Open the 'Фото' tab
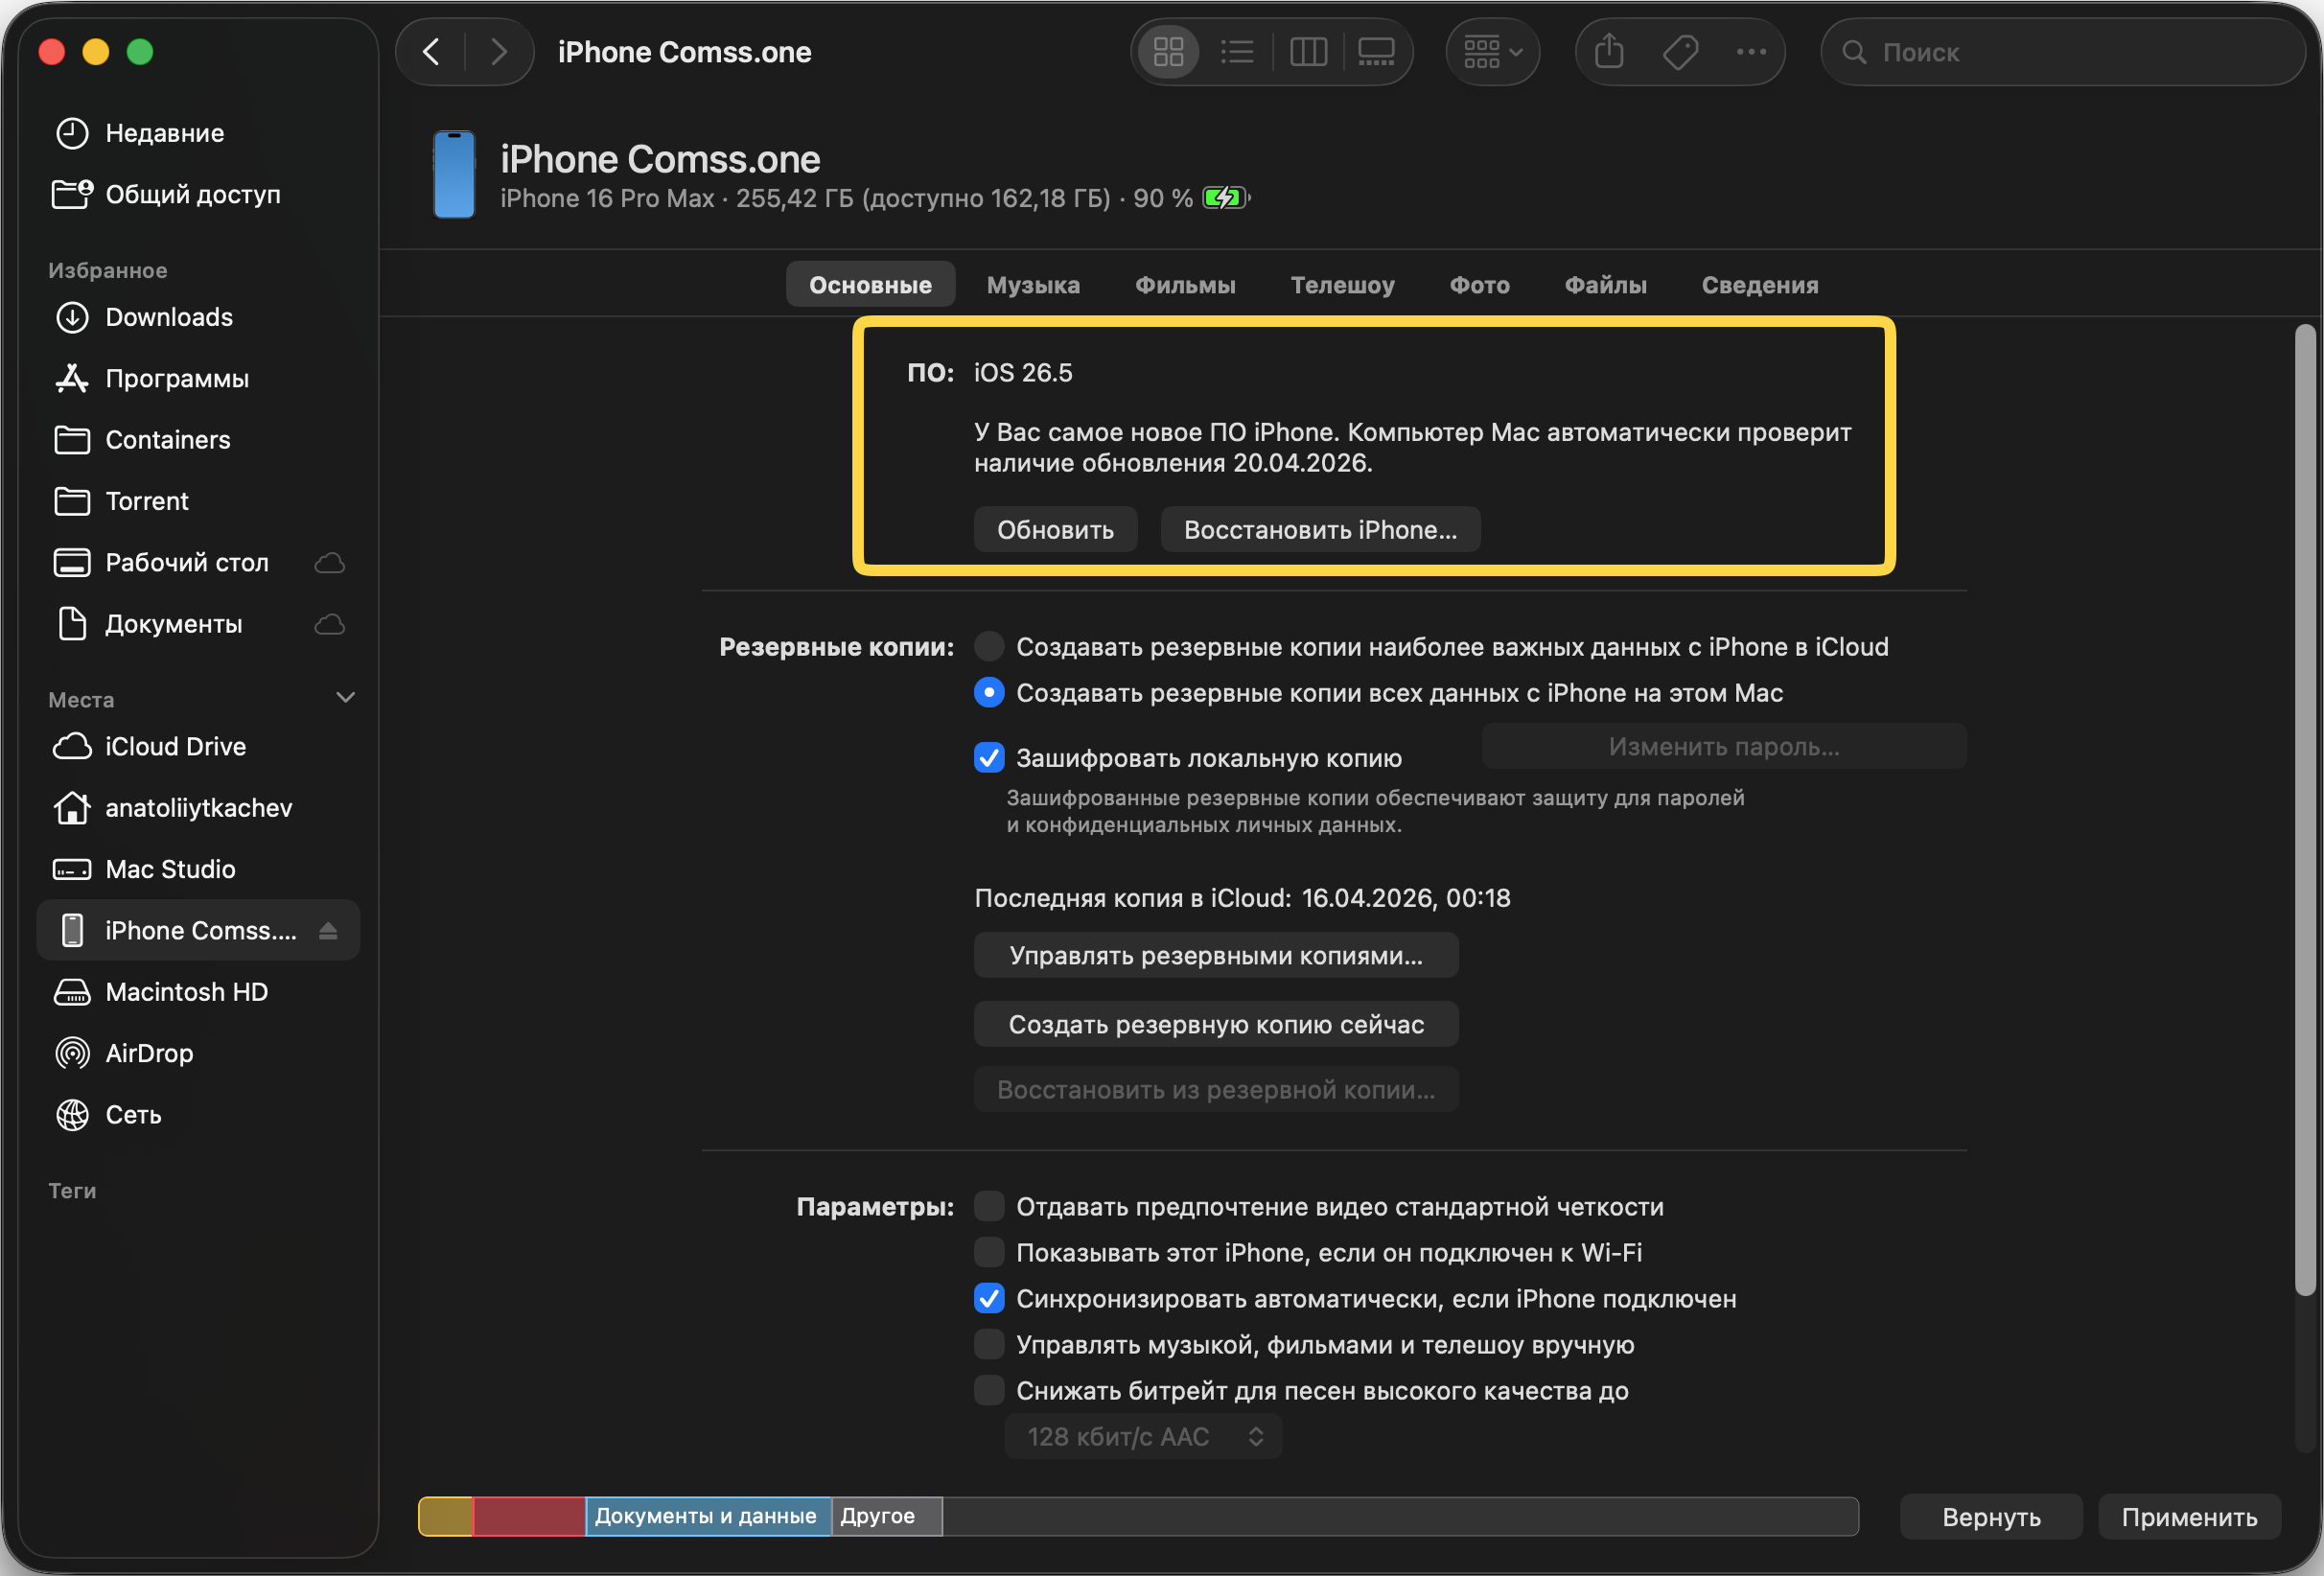 (1479, 284)
